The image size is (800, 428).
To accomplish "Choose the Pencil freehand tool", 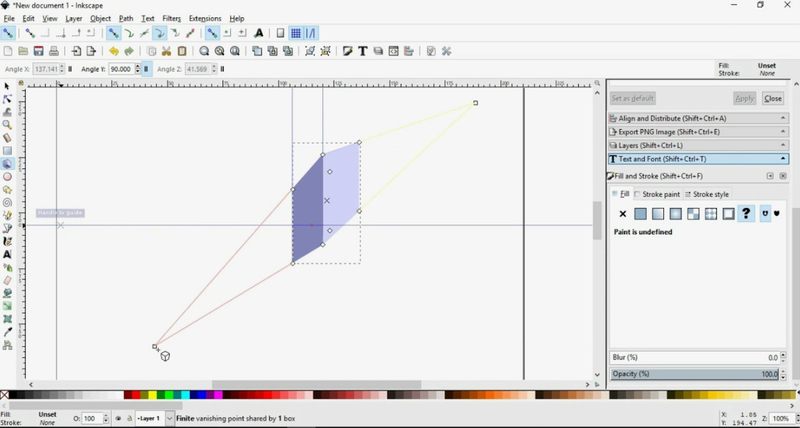I will click(x=7, y=215).
